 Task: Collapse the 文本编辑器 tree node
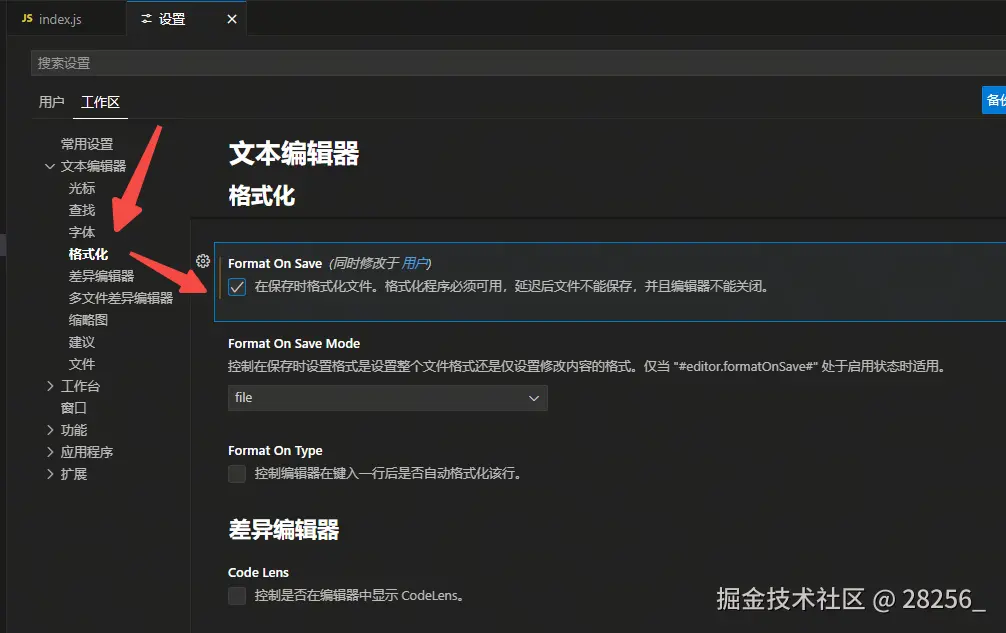click(x=49, y=166)
